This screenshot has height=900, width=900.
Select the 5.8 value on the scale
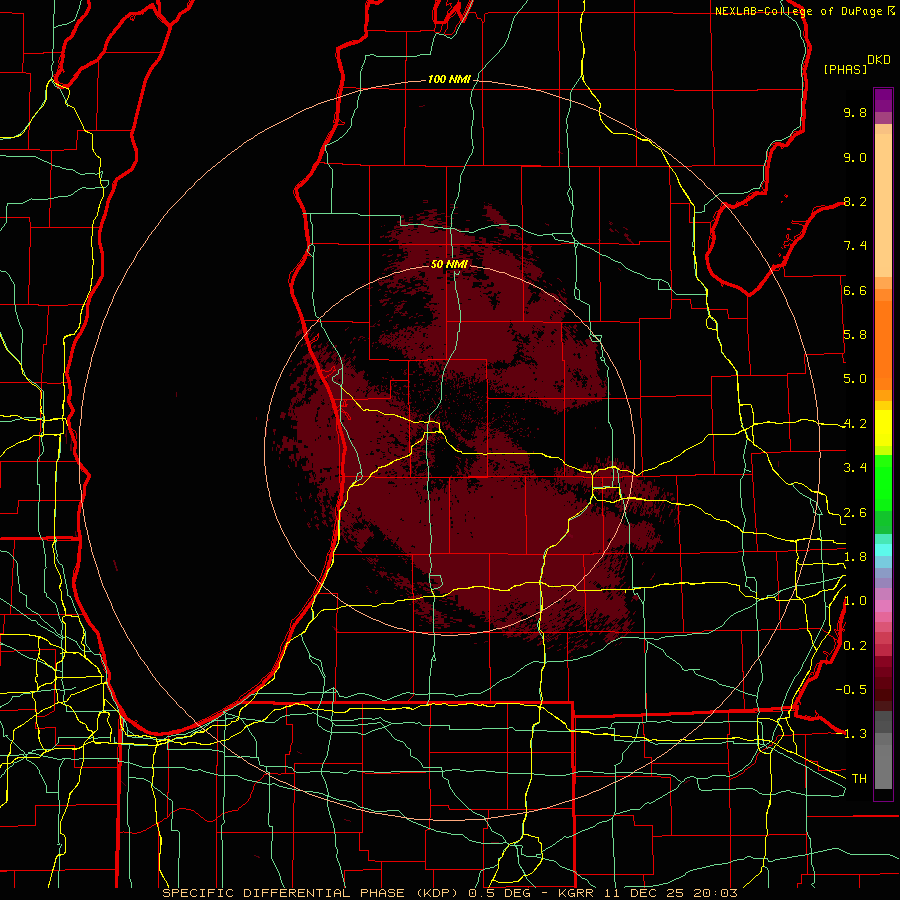(x=855, y=335)
